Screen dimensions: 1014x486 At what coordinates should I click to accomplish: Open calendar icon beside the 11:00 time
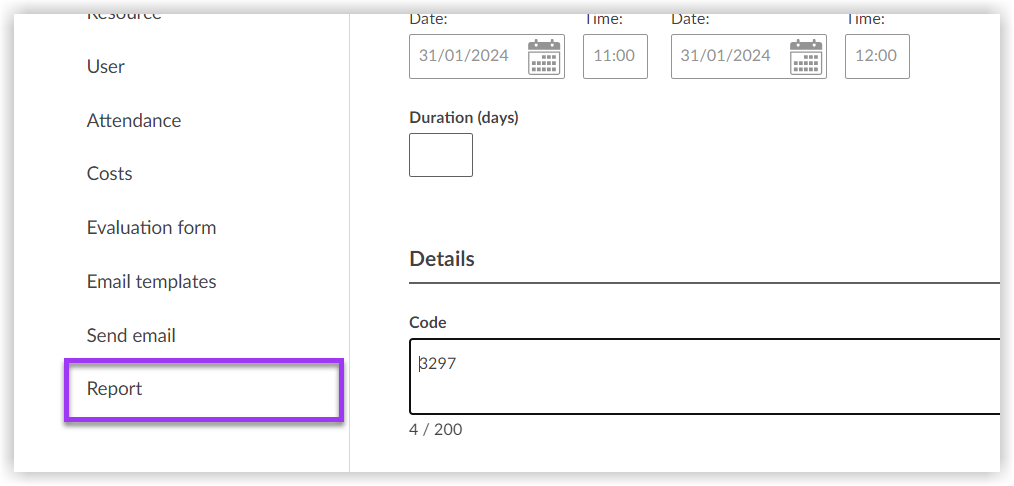pyautogui.click(x=544, y=57)
